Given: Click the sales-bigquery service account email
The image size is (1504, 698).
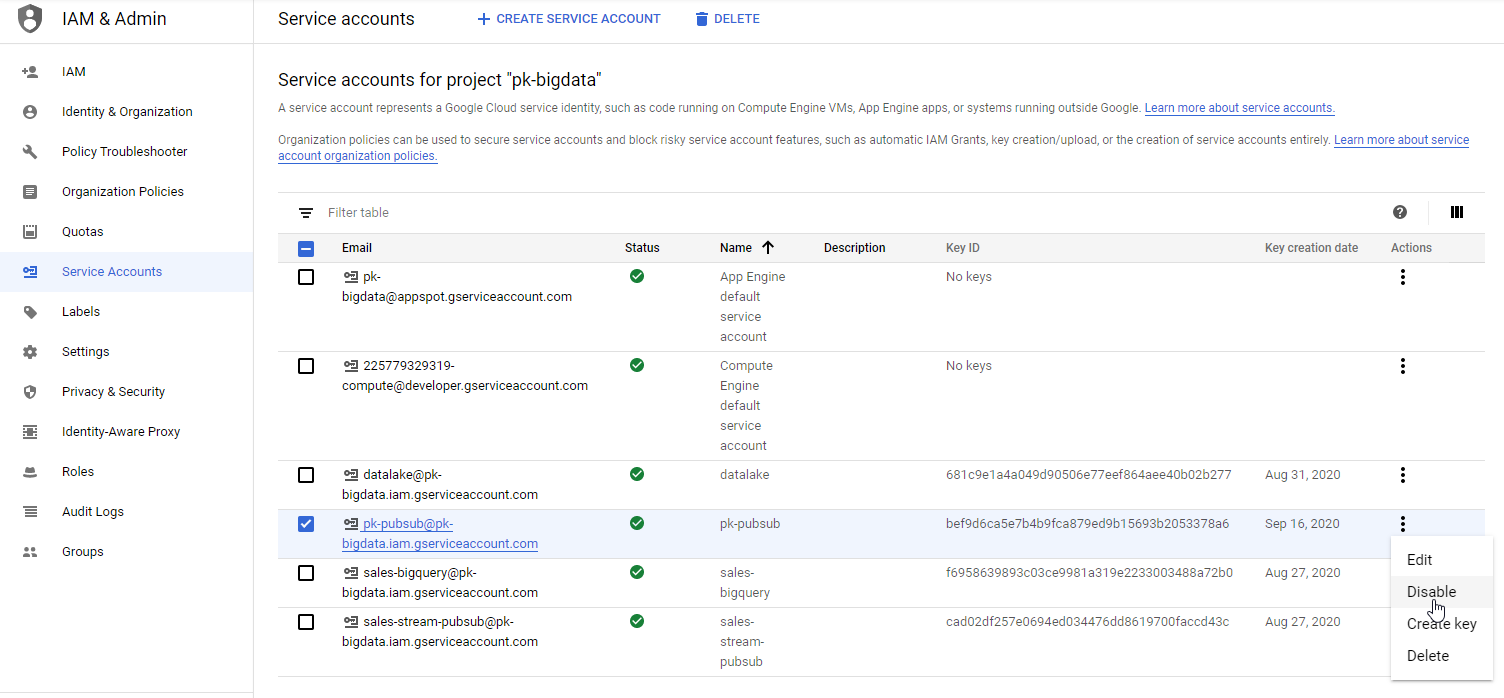Looking at the screenshot, I should click(x=440, y=583).
